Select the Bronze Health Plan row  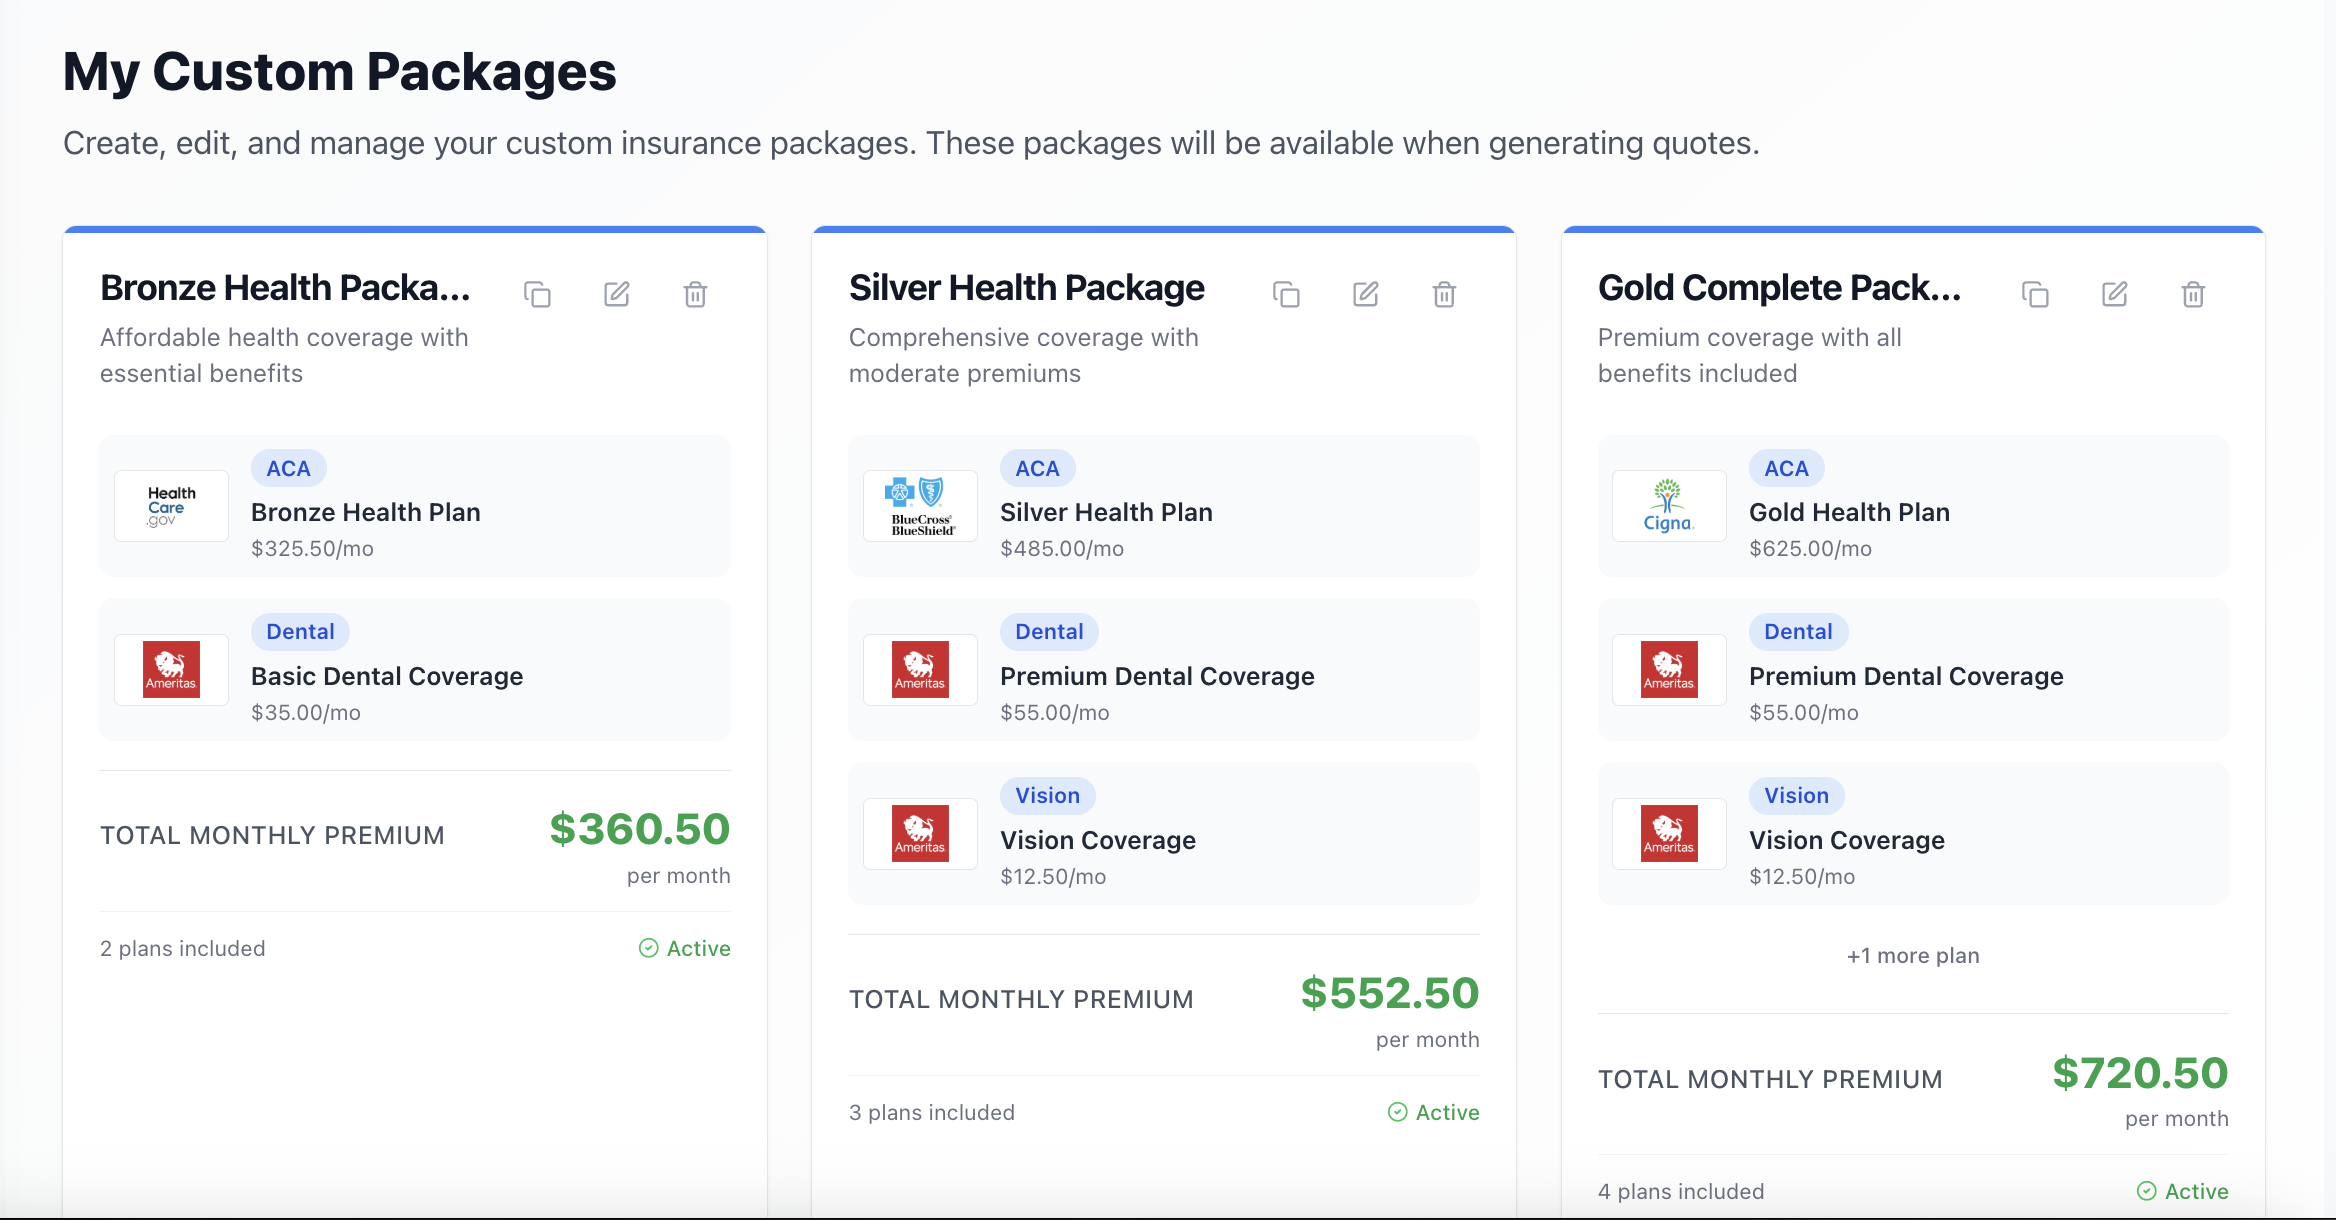415,506
